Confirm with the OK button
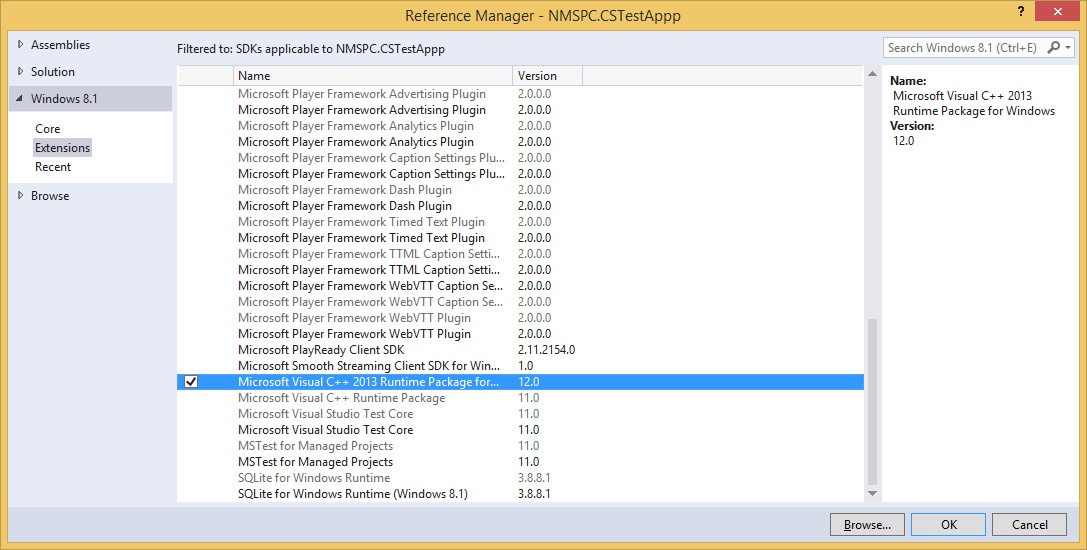Screen dimensions: 1087x550 (948, 525)
